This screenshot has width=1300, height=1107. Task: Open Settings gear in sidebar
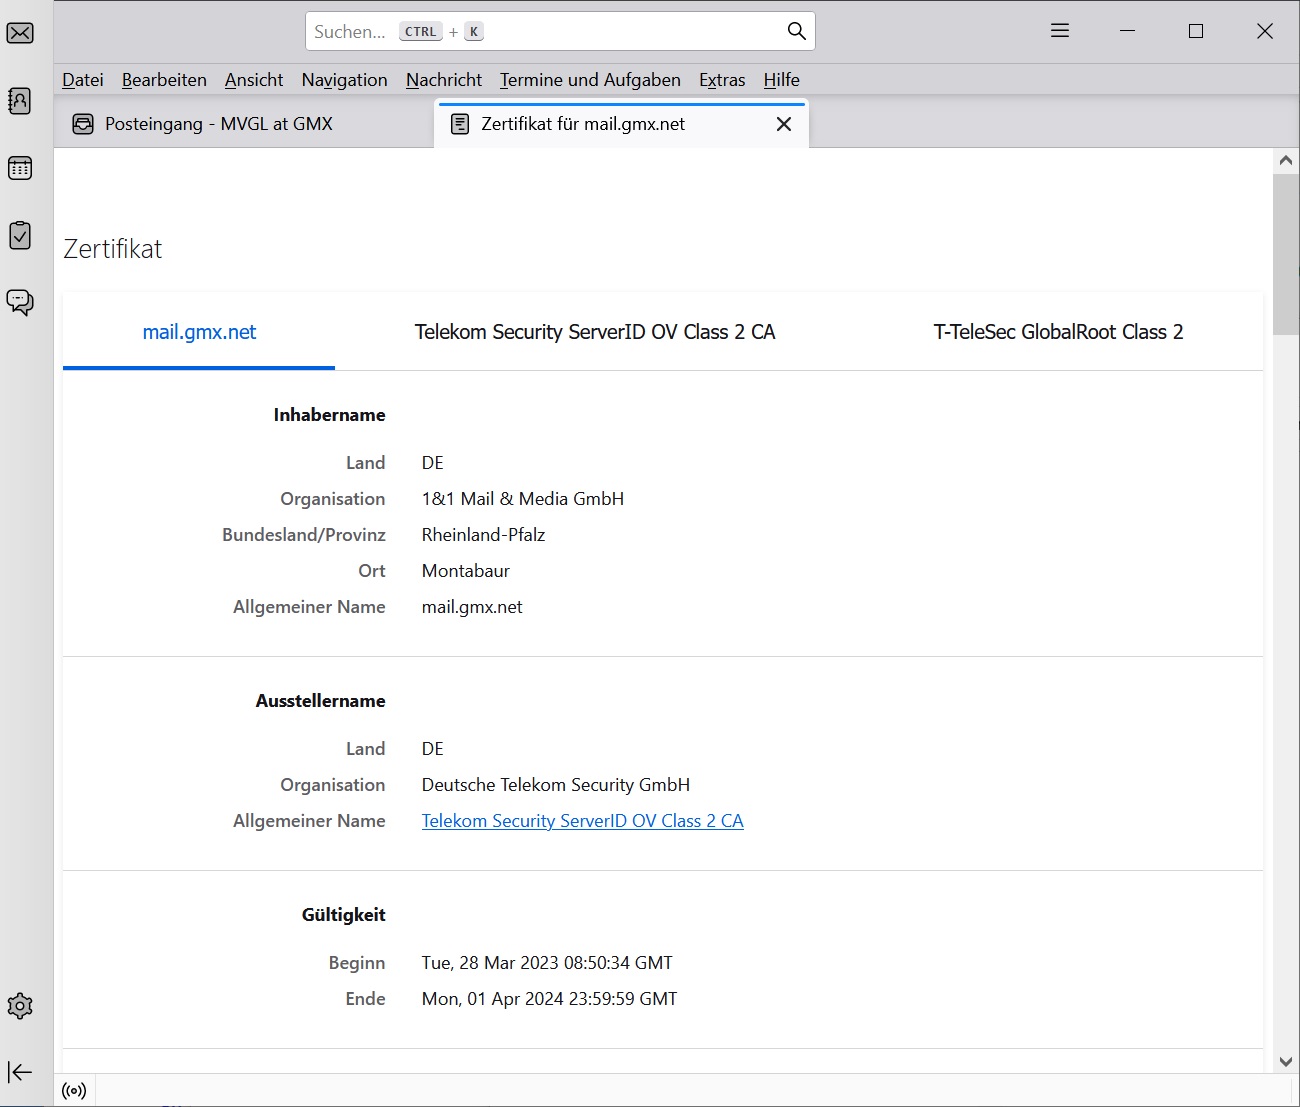(20, 1006)
